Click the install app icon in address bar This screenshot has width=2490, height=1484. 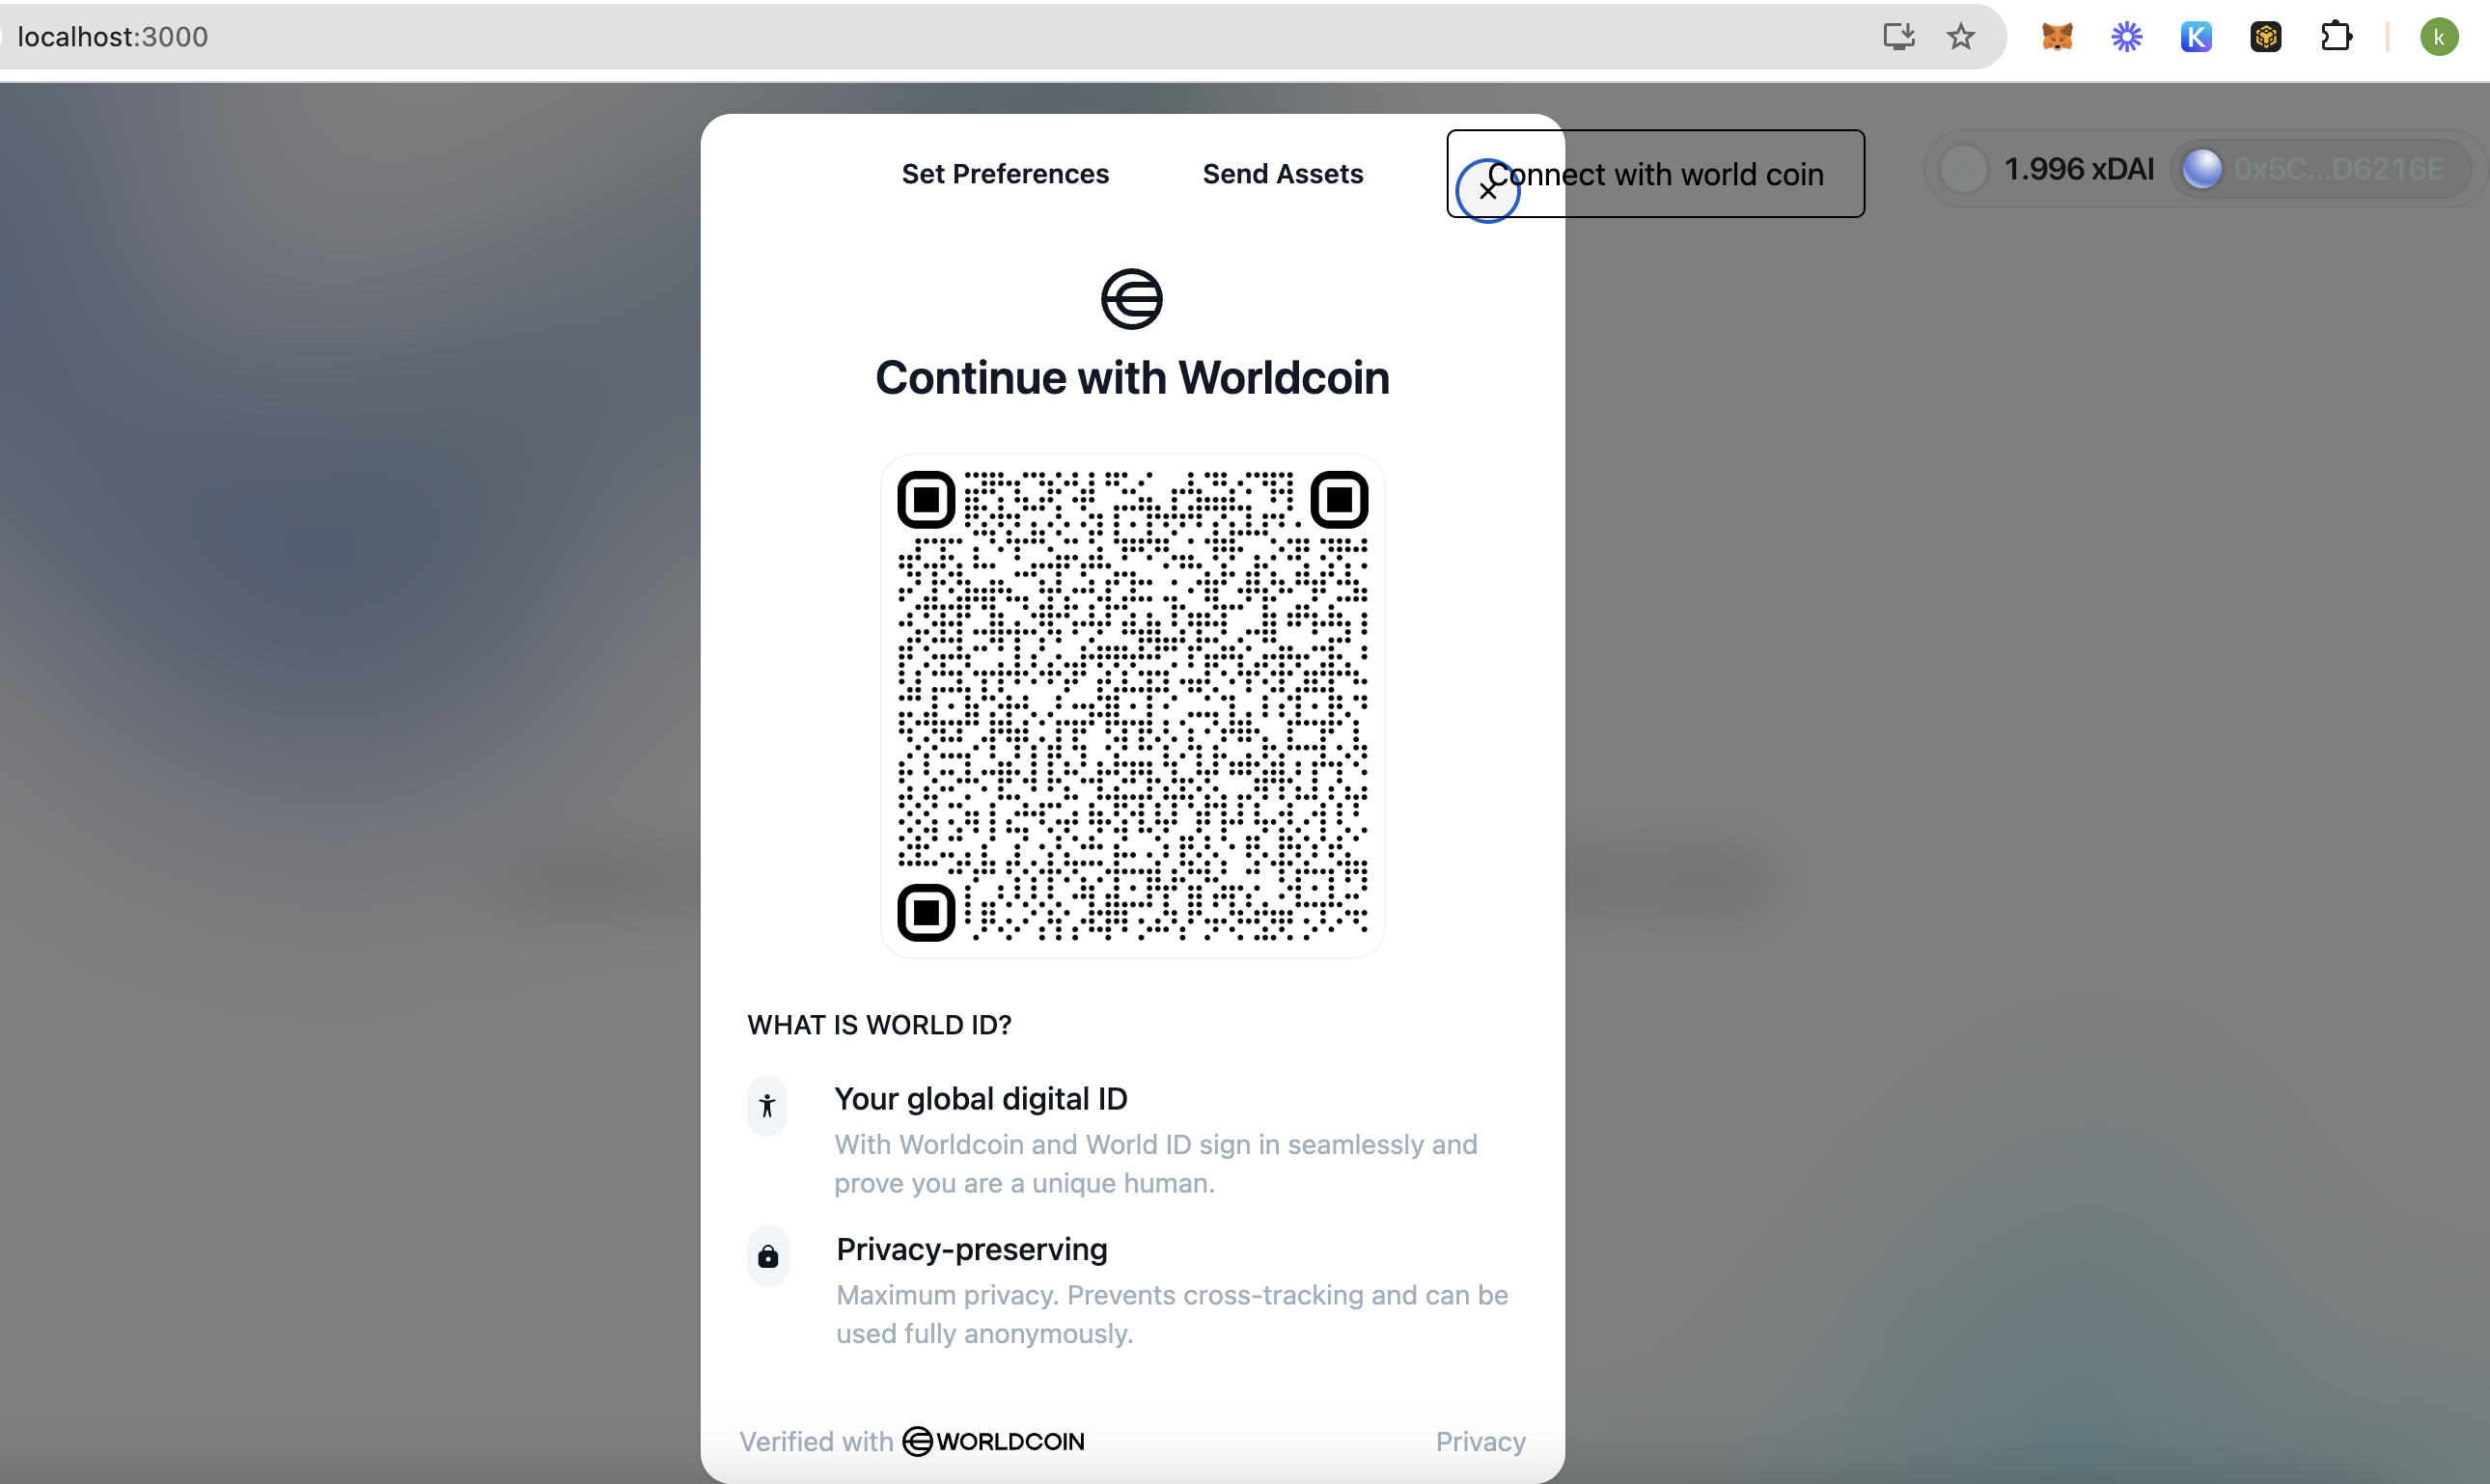(1898, 37)
